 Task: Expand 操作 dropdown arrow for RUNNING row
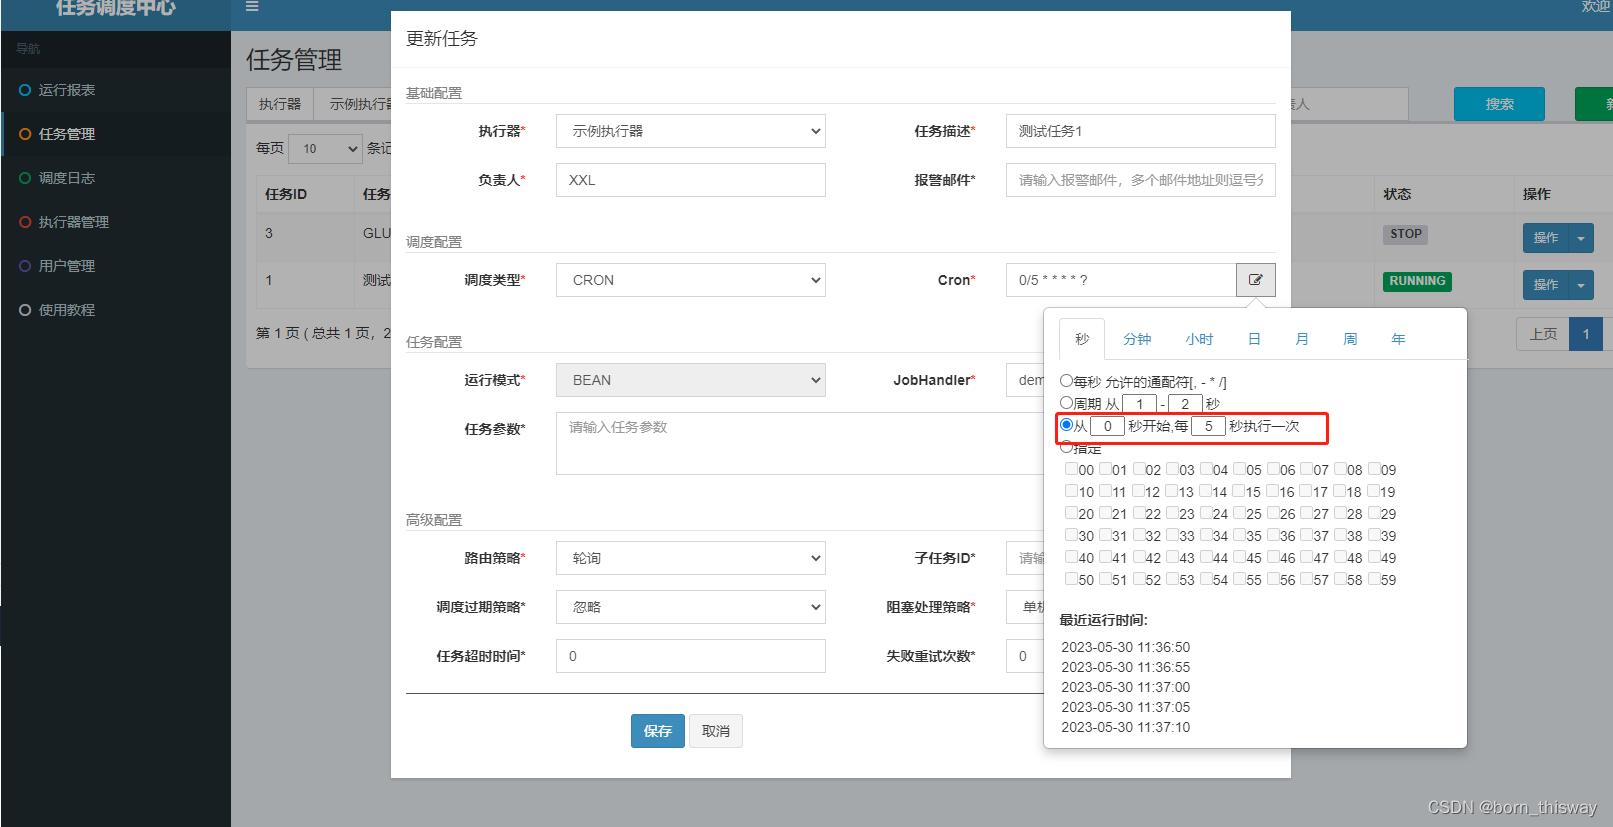click(x=1581, y=285)
